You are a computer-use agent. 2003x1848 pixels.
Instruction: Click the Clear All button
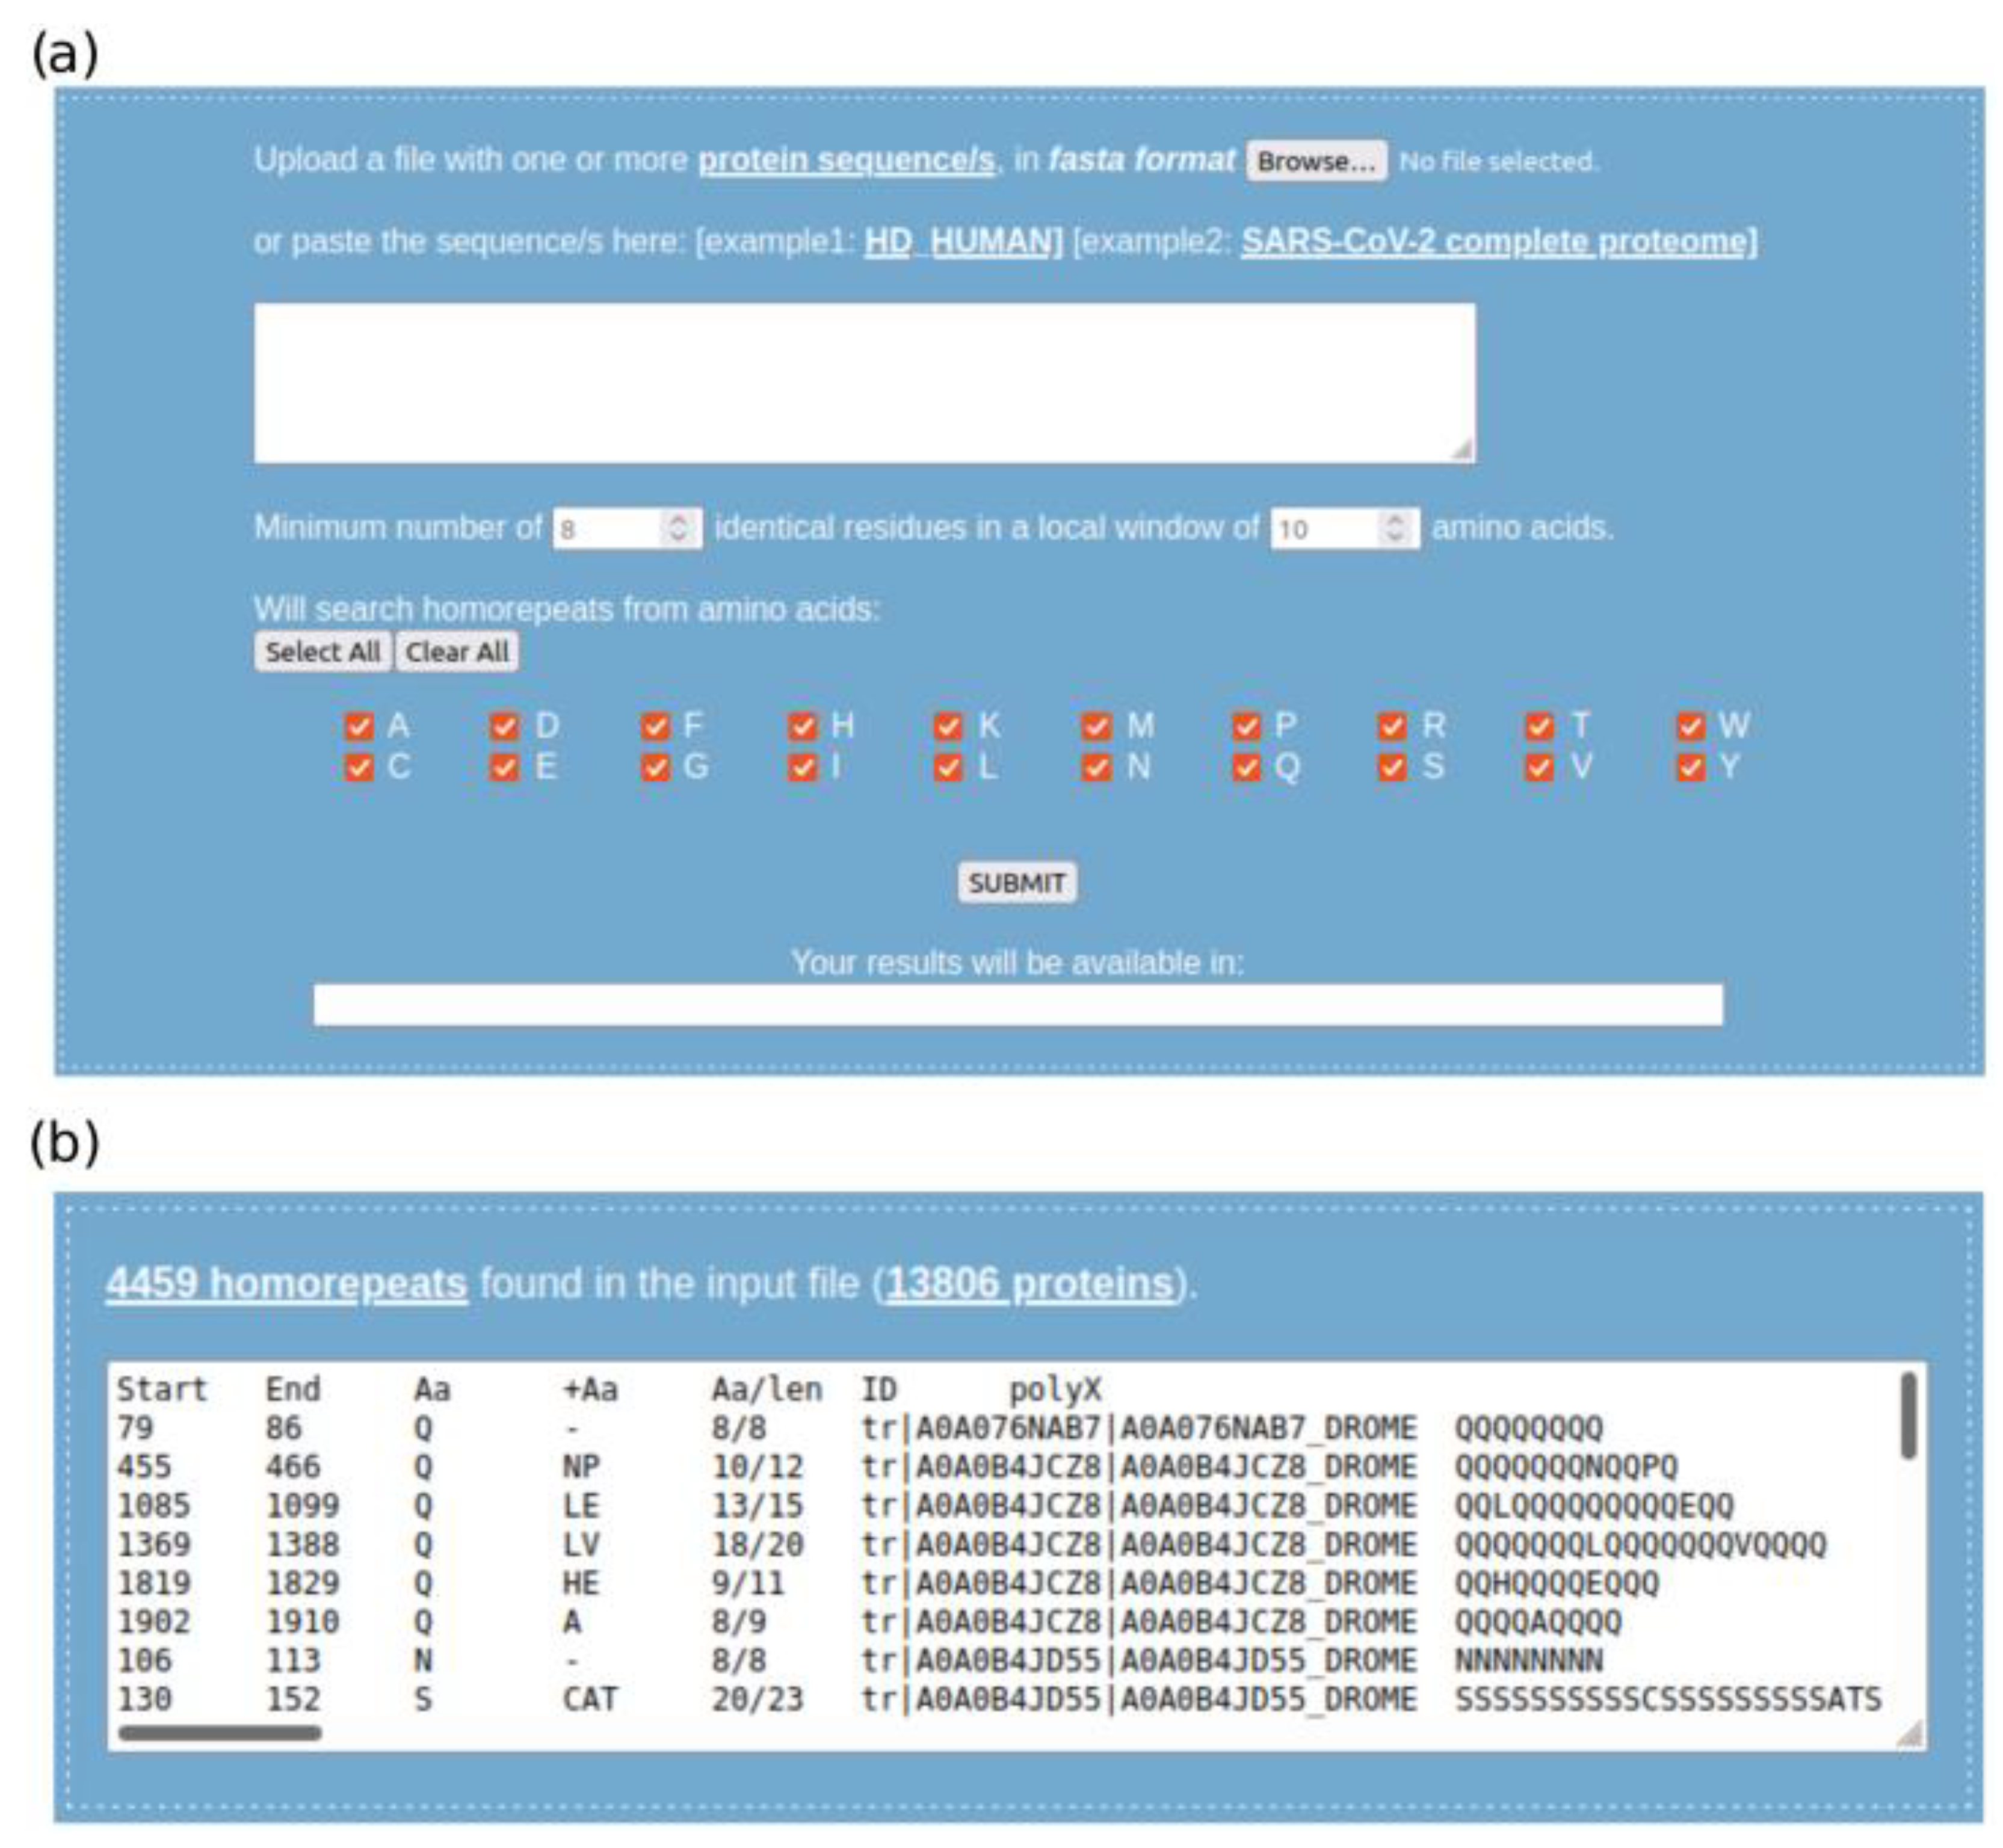[458, 652]
